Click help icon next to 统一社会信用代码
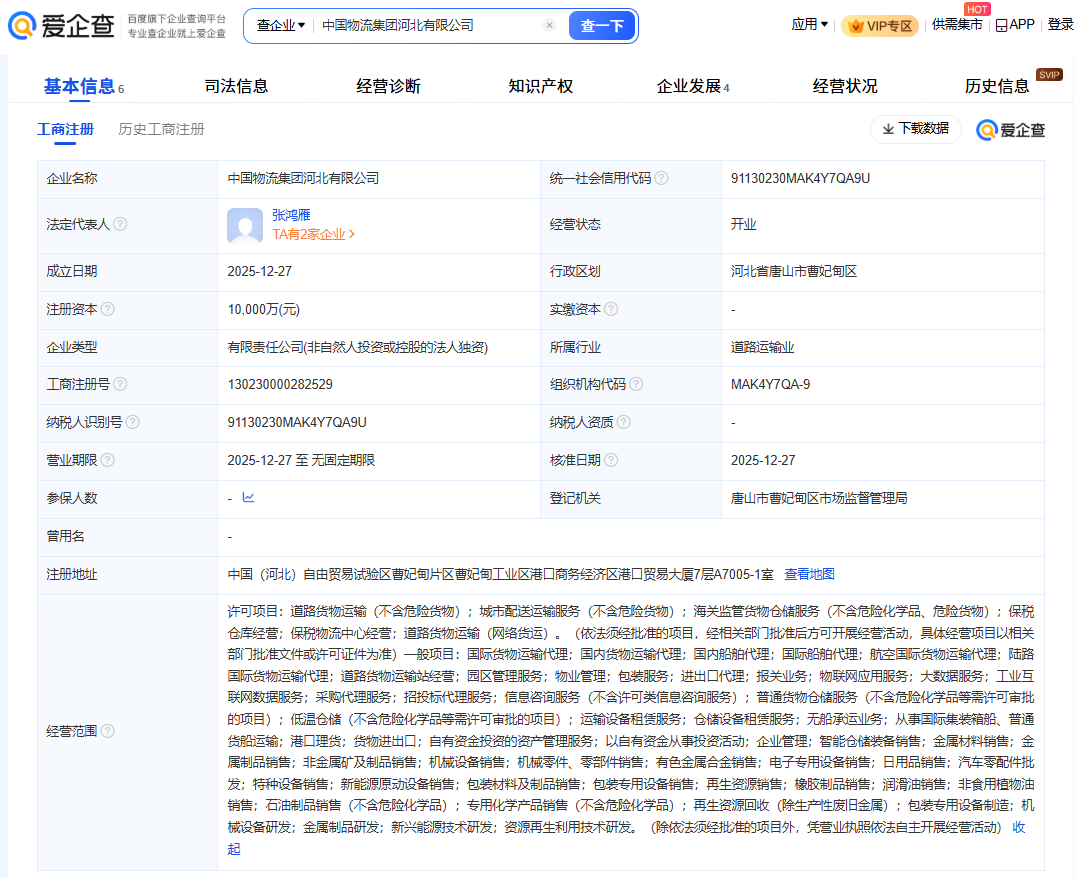Screen dimensions: 1074x878 pos(661,179)
